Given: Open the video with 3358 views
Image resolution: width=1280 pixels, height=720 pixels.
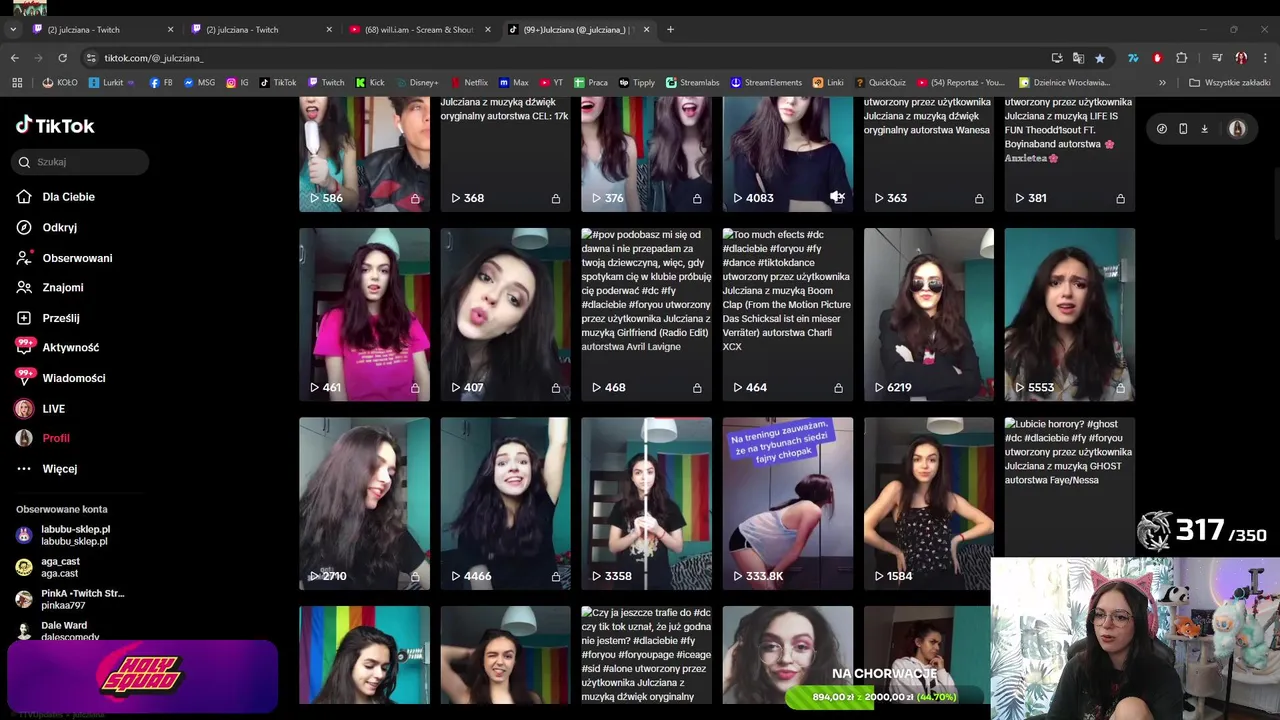Looking at the screenshot, I should pos(646,503).
